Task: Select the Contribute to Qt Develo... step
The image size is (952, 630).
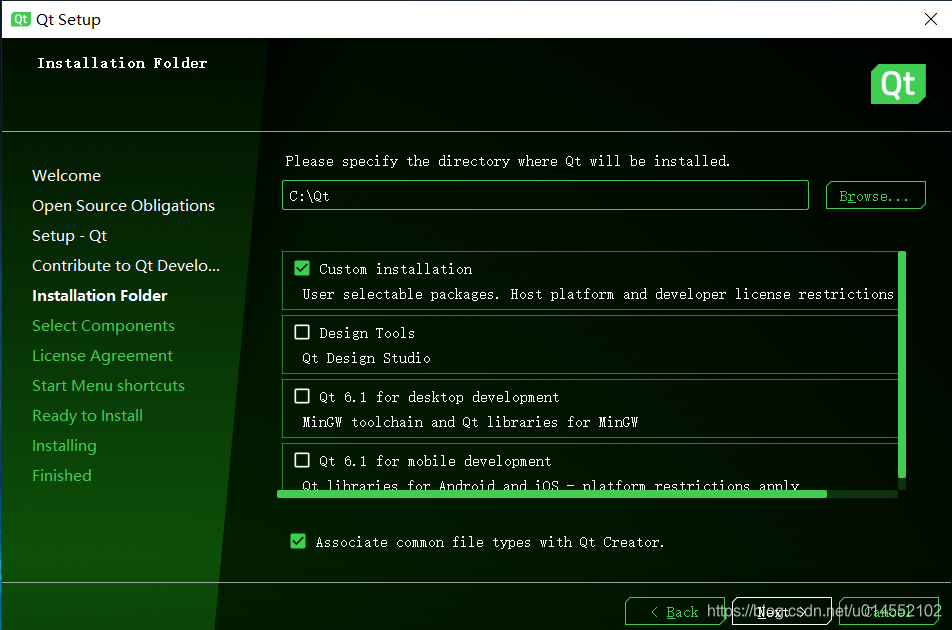Action: point(126,265)
